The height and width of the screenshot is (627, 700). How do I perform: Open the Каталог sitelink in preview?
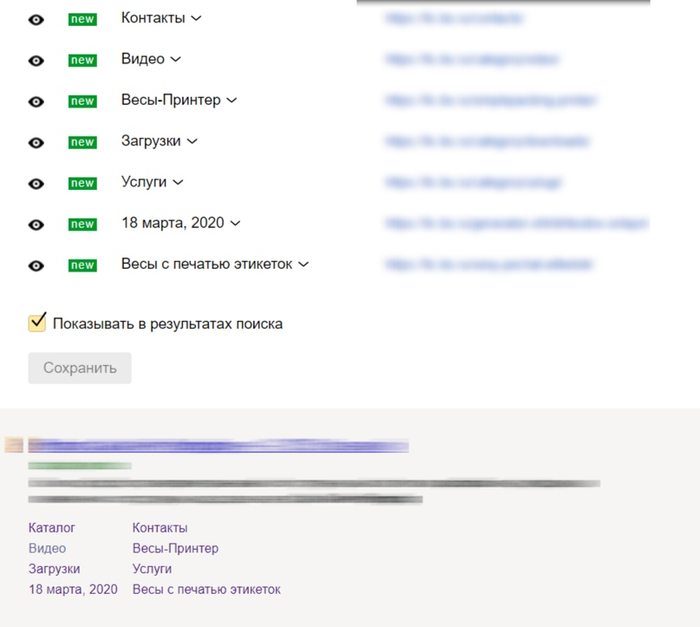point(52,527)
